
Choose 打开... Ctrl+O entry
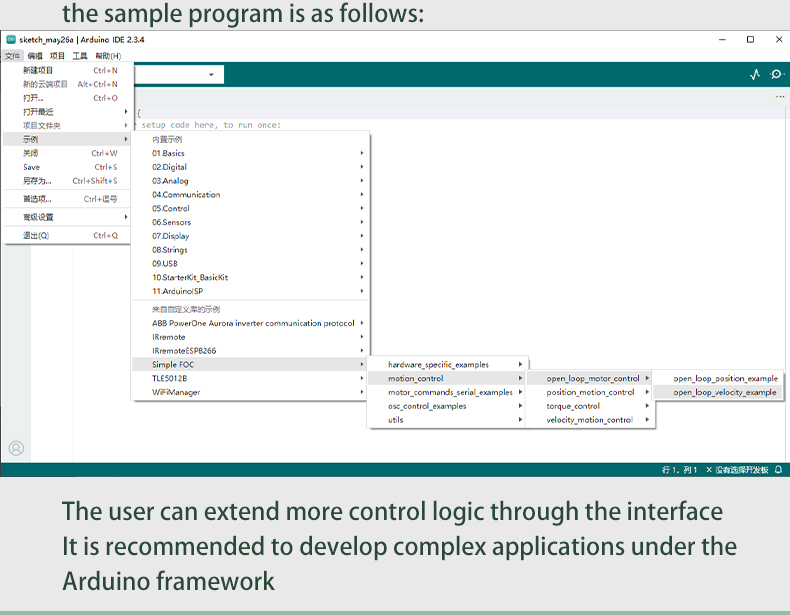pyautogui.click(x=67, y=98)
